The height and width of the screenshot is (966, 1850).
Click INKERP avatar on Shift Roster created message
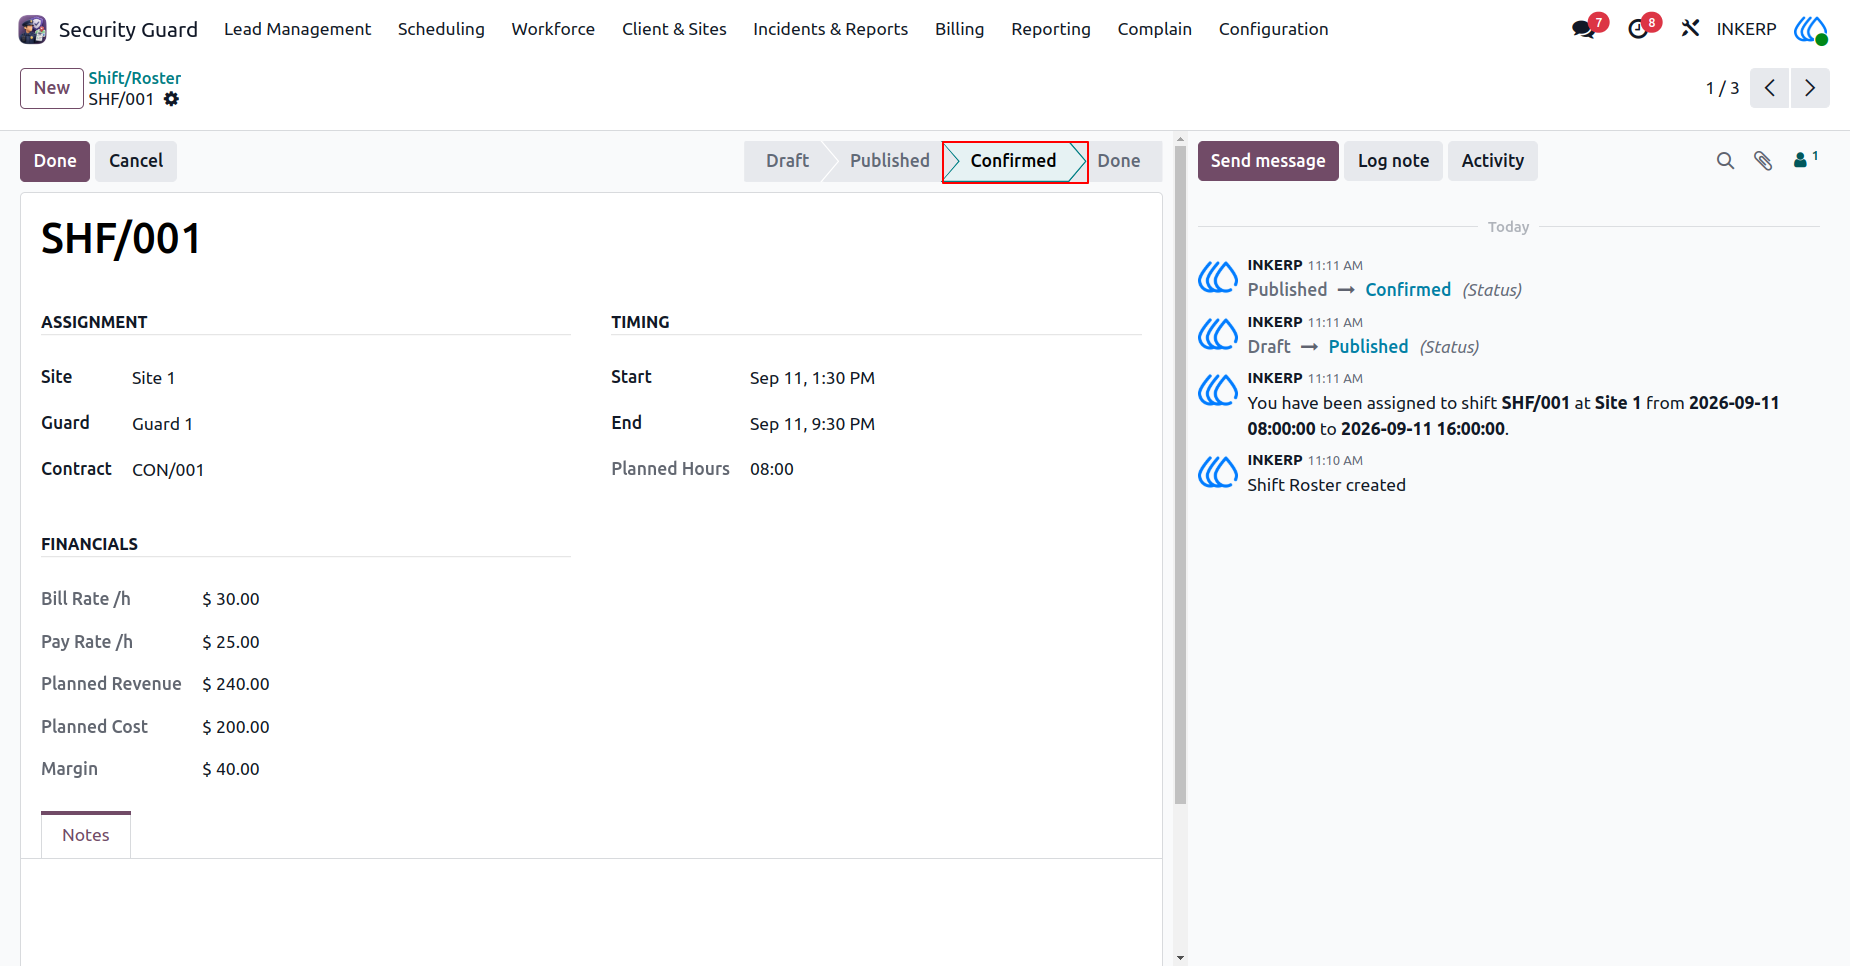(1218, 472)
